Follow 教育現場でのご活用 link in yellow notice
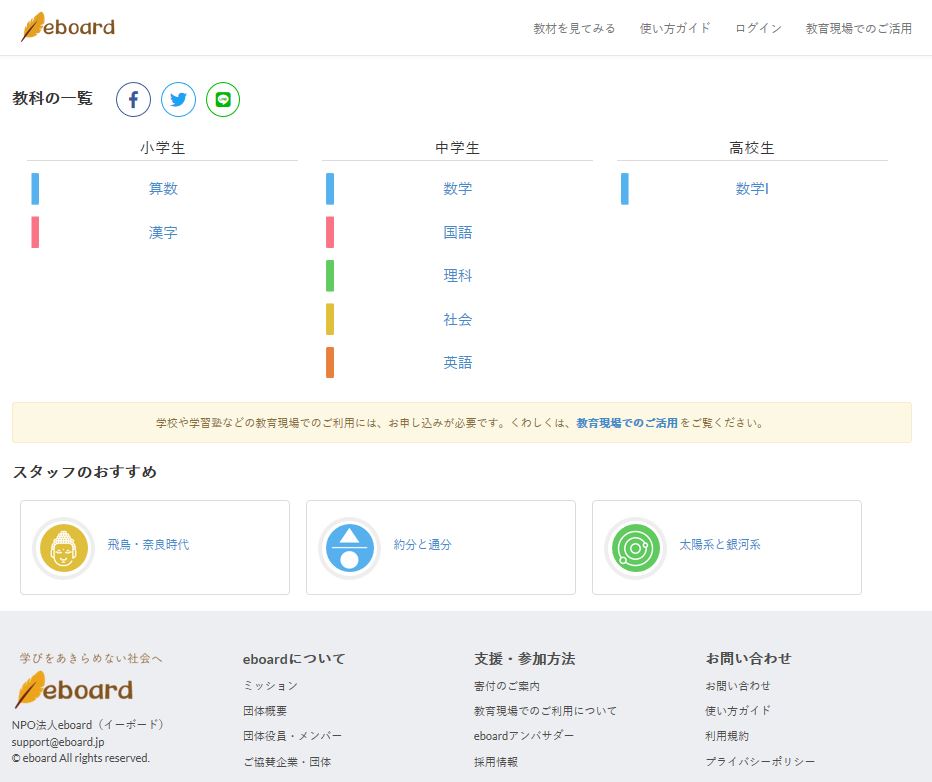 pos(627,423)
